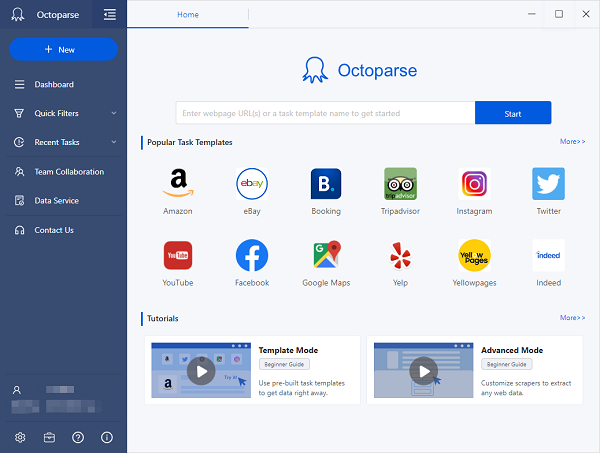Open help with the question mark icon
This screenshot has height=453, width=600.
tap(78, 437)
